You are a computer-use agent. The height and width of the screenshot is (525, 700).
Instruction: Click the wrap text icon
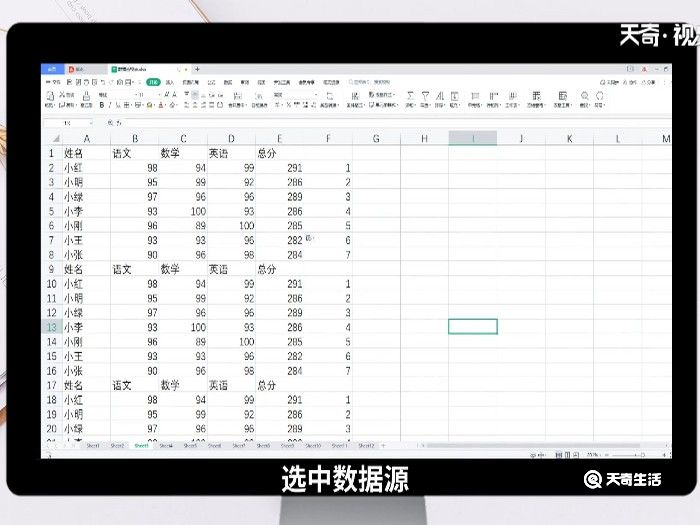[258, 96]
